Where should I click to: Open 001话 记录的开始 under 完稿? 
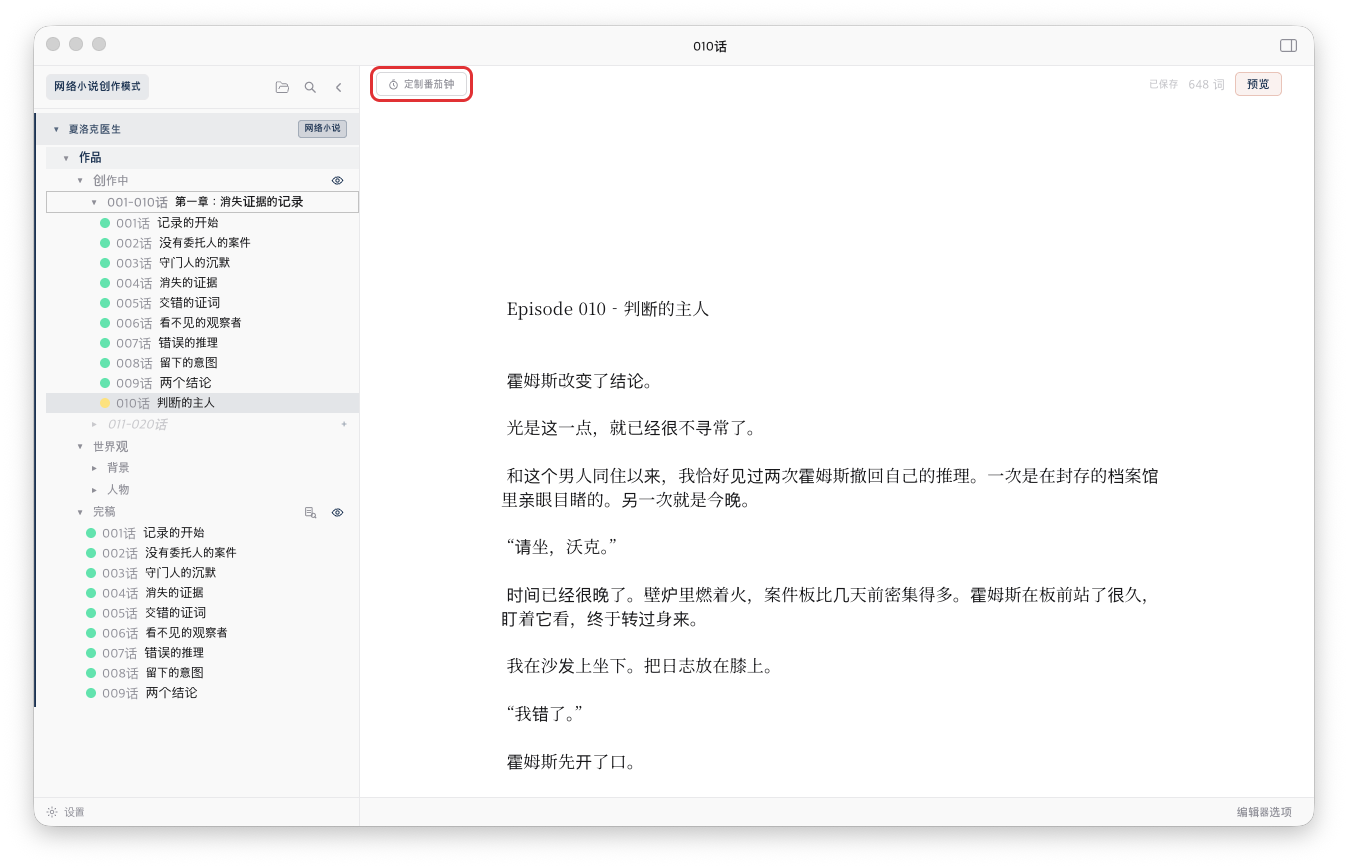(202, 533)
